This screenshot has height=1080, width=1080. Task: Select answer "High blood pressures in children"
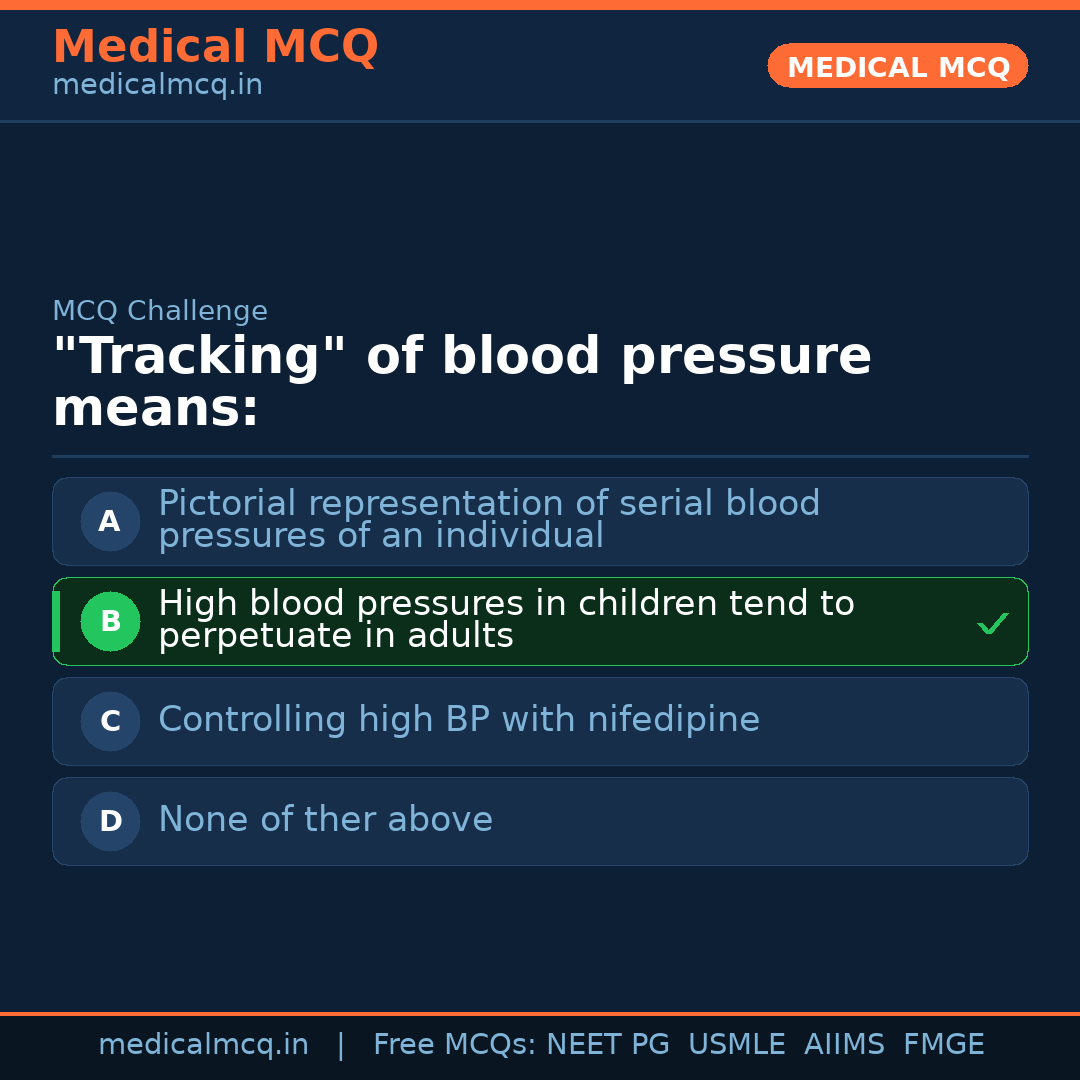[506, 619]
